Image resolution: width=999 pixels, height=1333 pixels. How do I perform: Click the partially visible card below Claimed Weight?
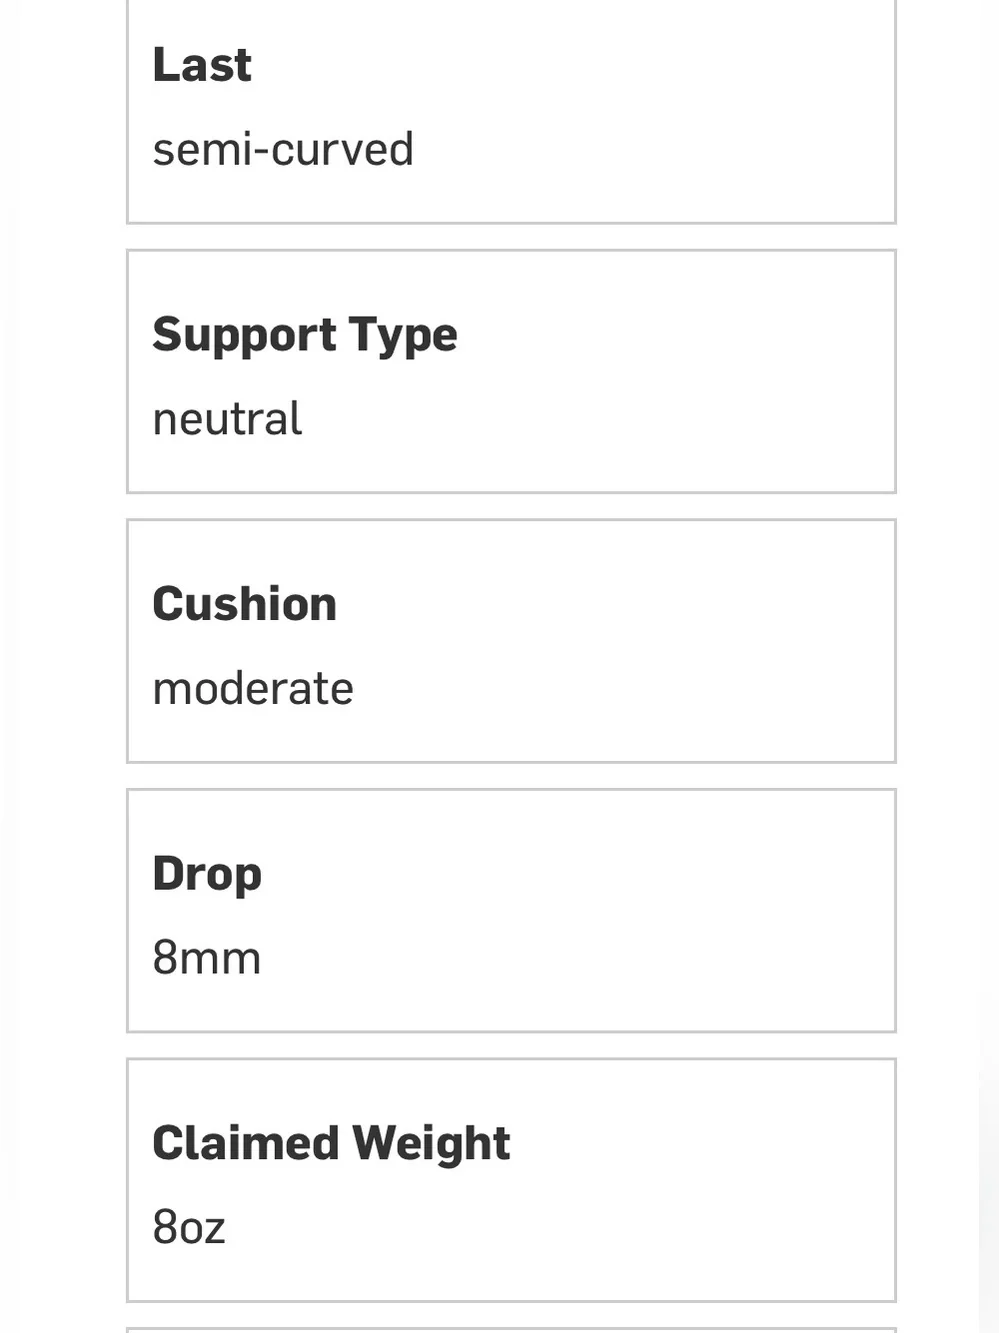511,1330
